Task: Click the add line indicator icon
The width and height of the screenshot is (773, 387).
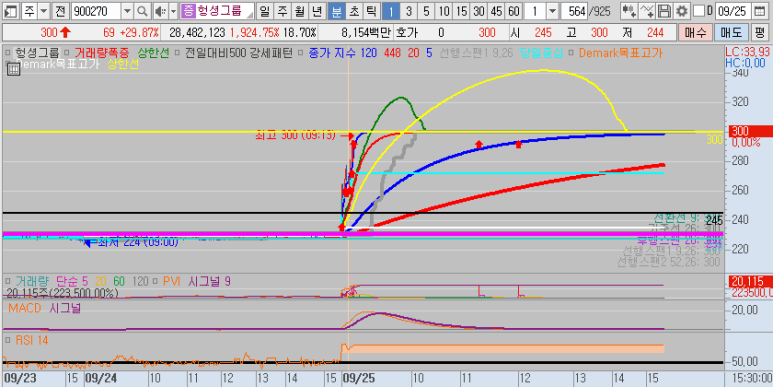Action: [x=647, y=10]
